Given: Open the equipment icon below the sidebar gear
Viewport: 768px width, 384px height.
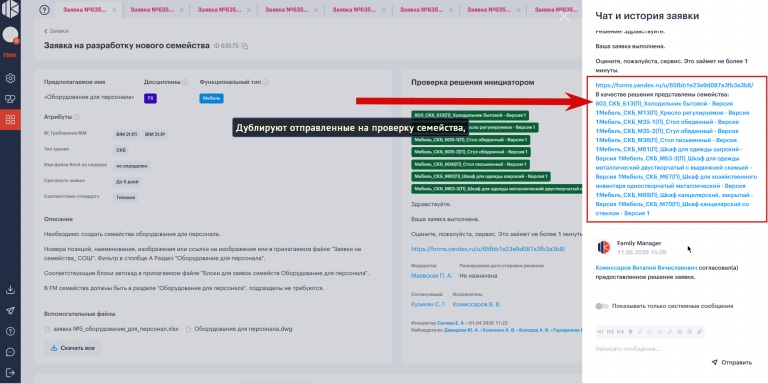Looking at the screenshot, I should click(10, 99).
